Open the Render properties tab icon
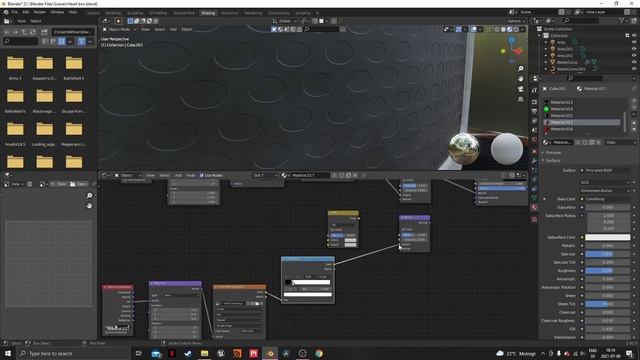This screenshot has height=360, width=640. 534,102
